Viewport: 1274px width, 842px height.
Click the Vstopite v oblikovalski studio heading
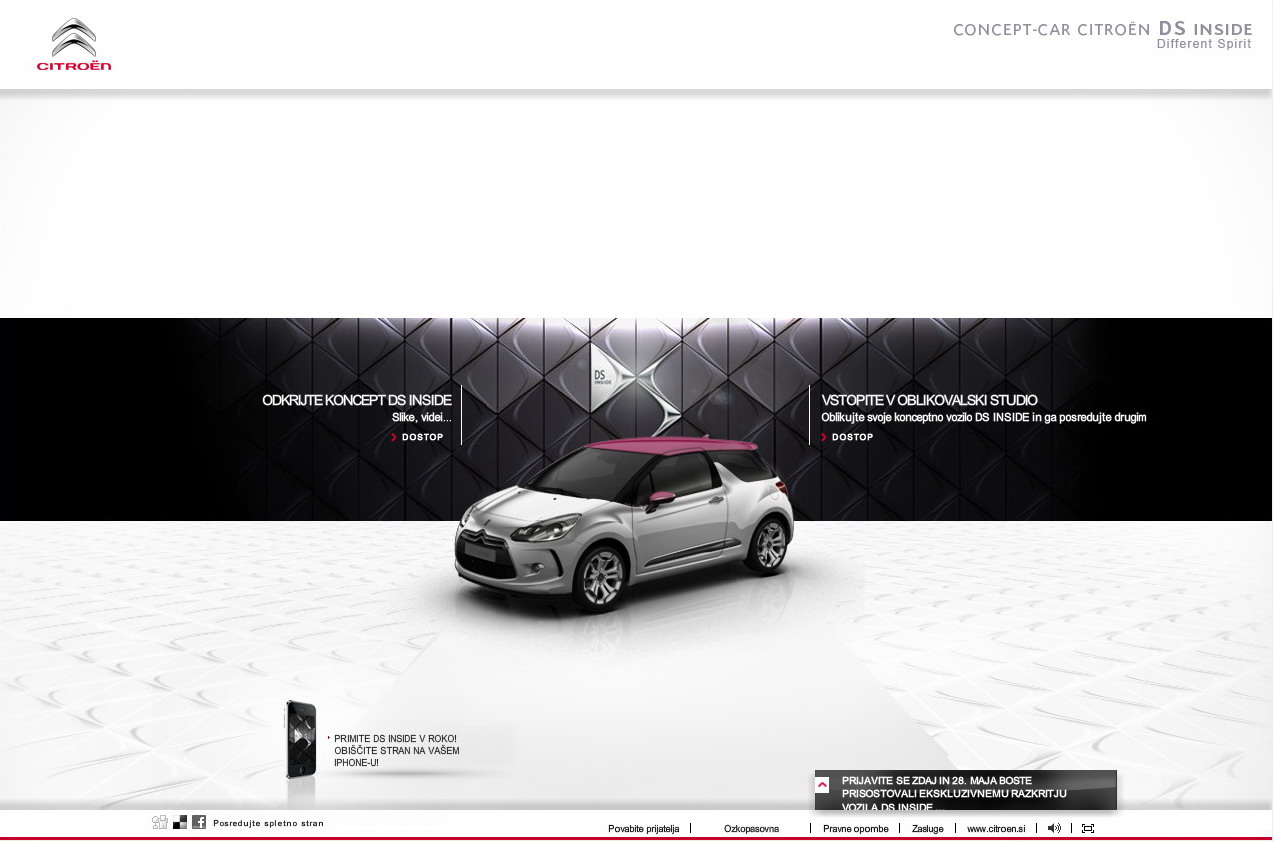point(929,400)
